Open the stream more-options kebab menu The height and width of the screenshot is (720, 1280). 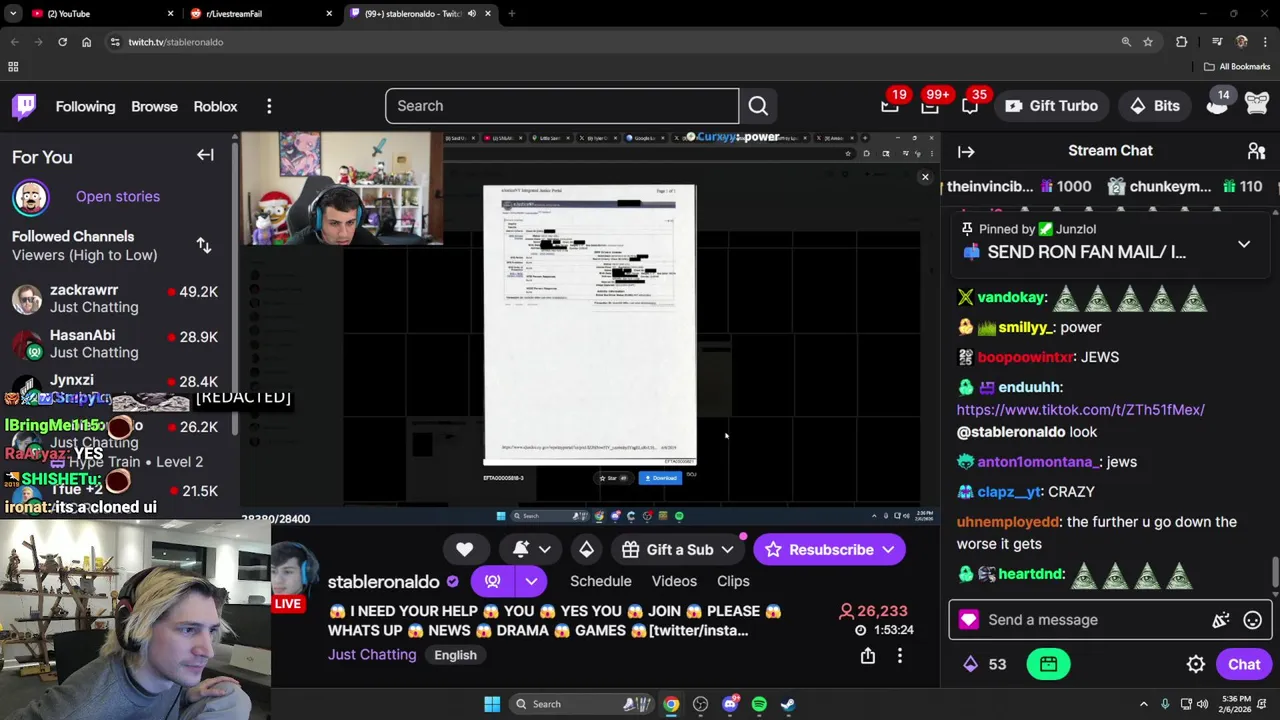click(x=899, y=656)
